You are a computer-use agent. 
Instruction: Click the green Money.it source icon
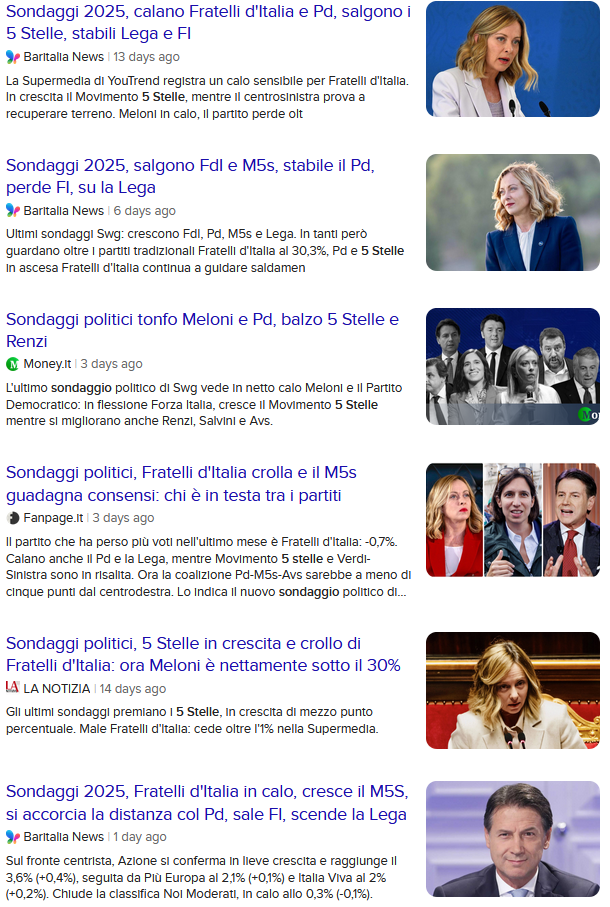[x=13, y=364]
